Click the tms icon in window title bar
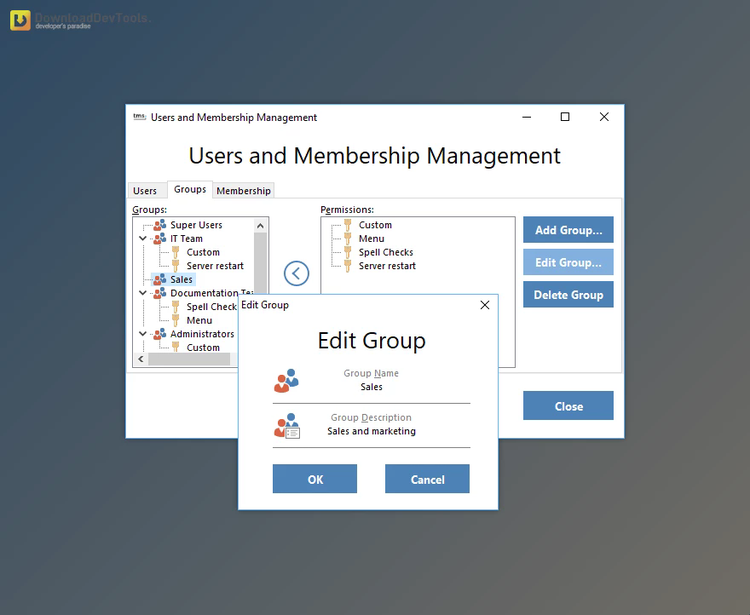Screen dimensions: 750x615 pyautogui.click(x=139, y=117)
